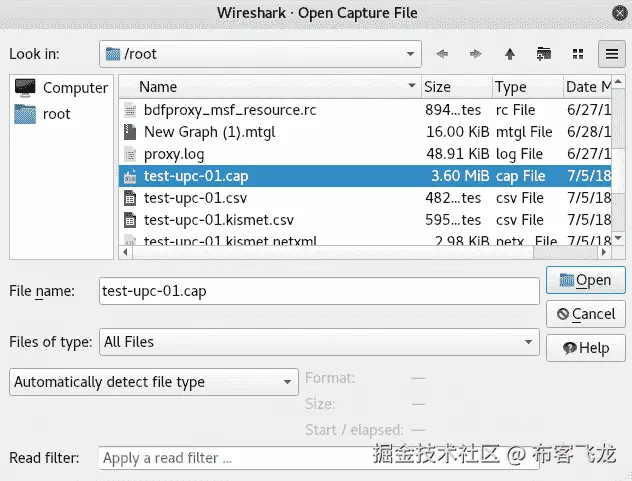The image size is (632, 481).
Task: Click the rc File type cell
Action: pyautogui.click(x=516, y=110)
